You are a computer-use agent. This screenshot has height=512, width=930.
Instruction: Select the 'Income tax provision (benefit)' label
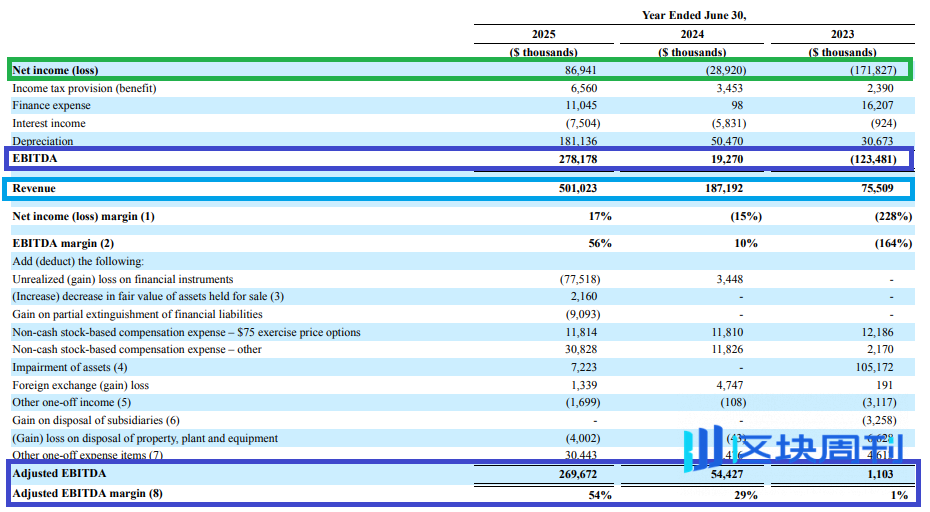coord(84,89)
